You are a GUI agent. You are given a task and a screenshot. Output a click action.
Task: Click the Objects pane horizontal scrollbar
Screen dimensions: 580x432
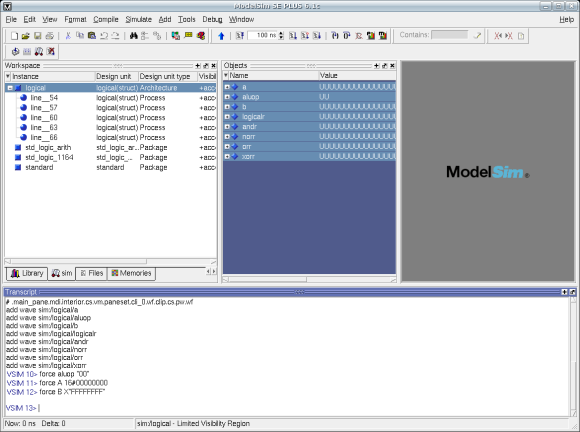tap(309, 280)
